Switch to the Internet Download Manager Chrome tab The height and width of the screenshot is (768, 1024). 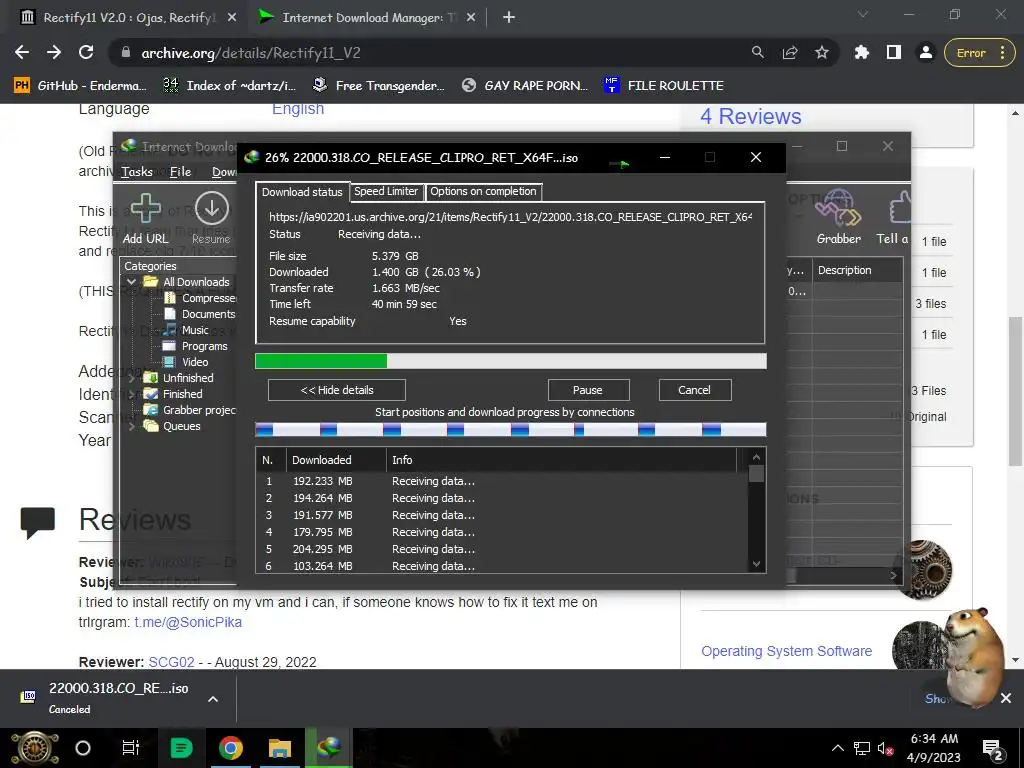[x=368, y=18]
